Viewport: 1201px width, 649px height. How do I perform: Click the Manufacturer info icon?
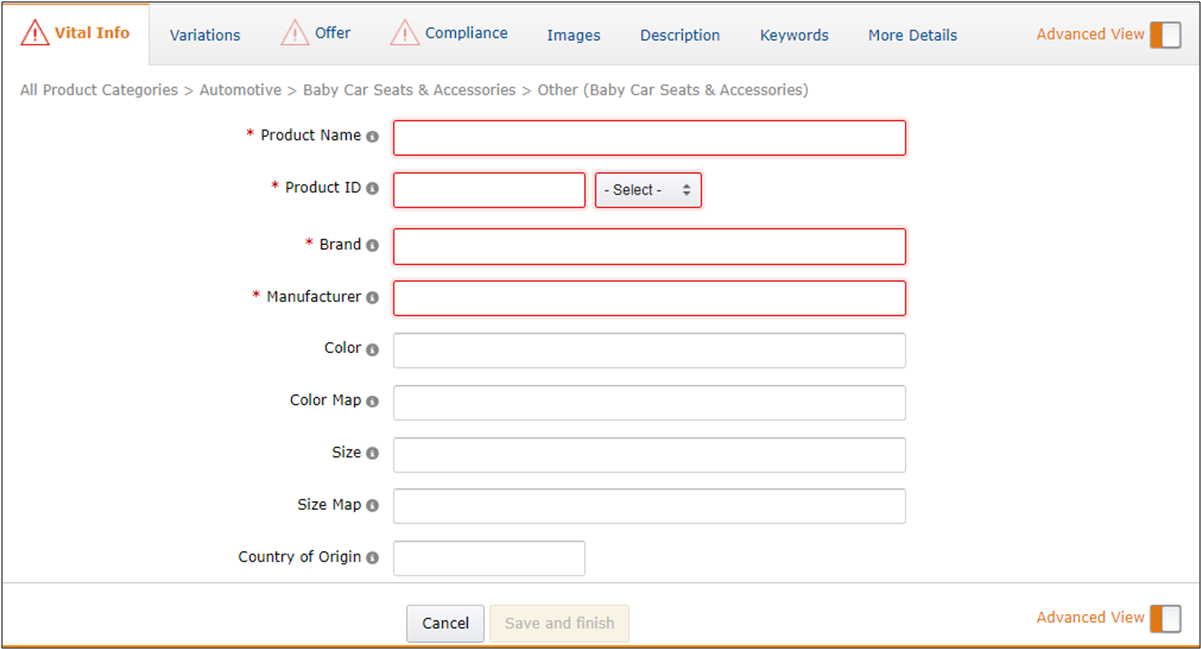[x=372, y=297]
